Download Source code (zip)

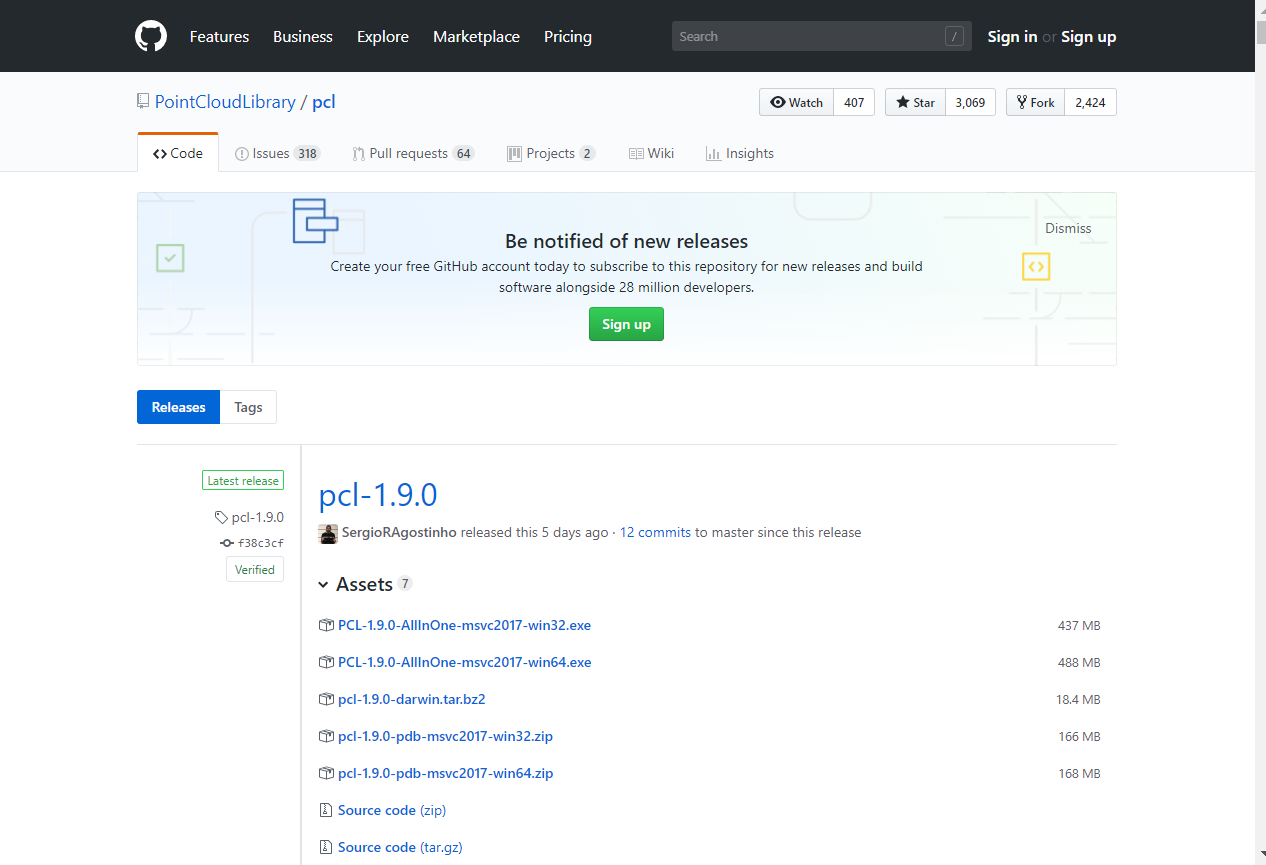coord(392,810)
